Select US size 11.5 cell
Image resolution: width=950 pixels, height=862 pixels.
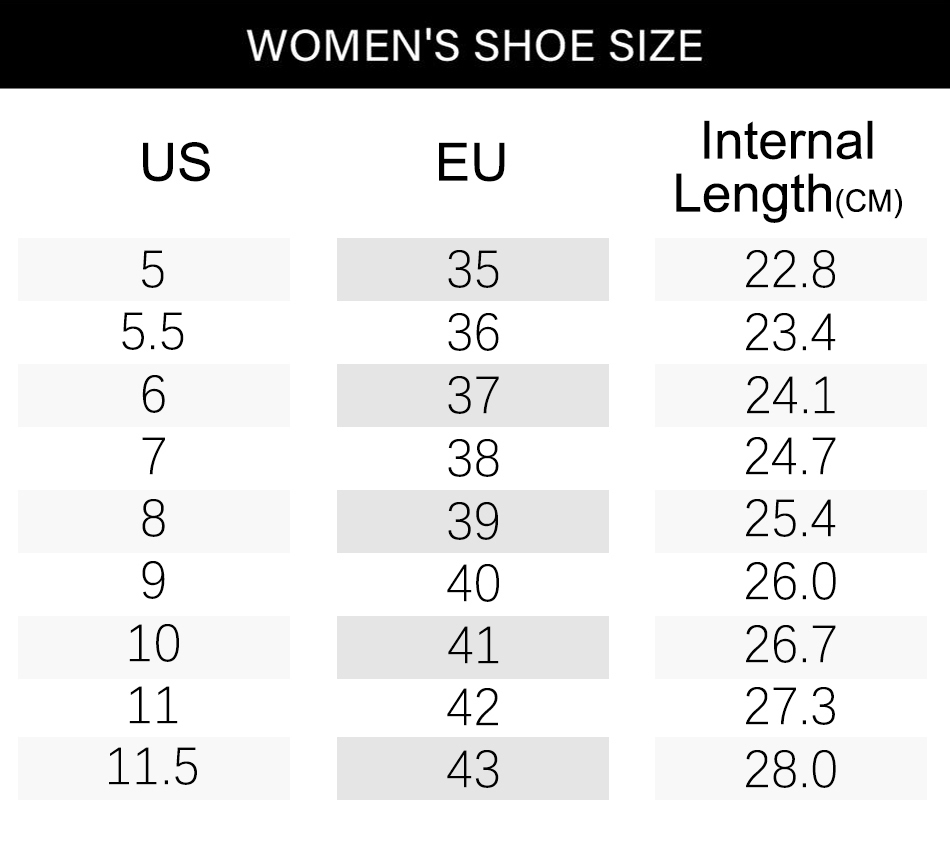(154, 769)
